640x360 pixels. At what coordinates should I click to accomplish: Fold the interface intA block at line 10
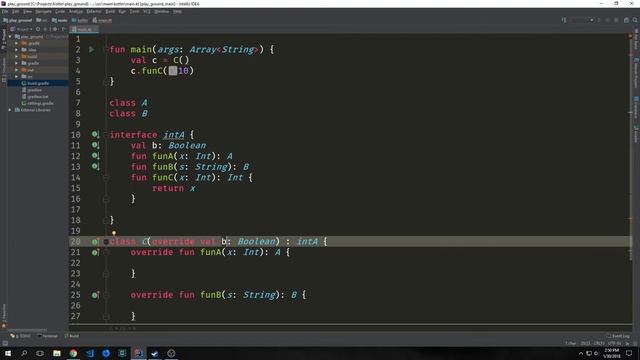106,134
